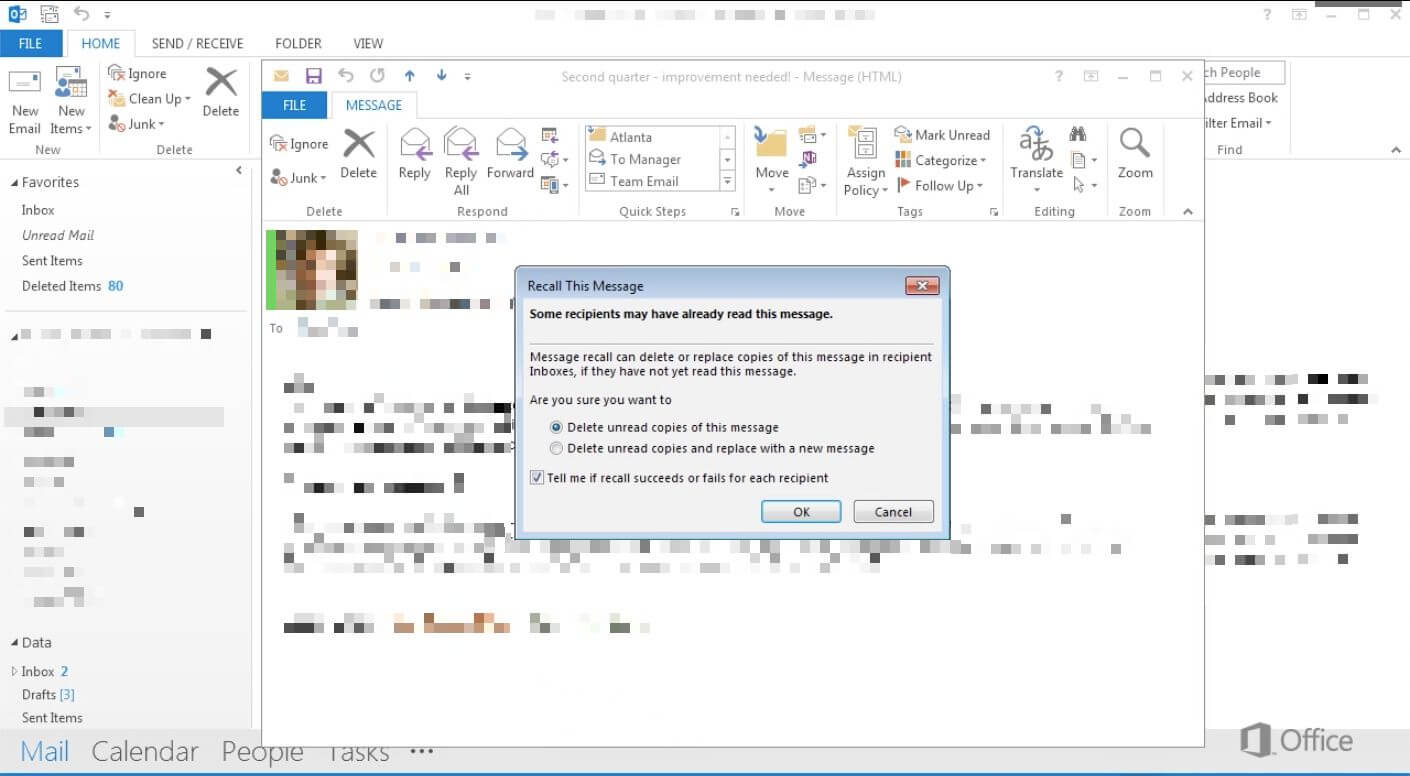Cancel the Recall This Message dialog

click(x=892, y=511)
